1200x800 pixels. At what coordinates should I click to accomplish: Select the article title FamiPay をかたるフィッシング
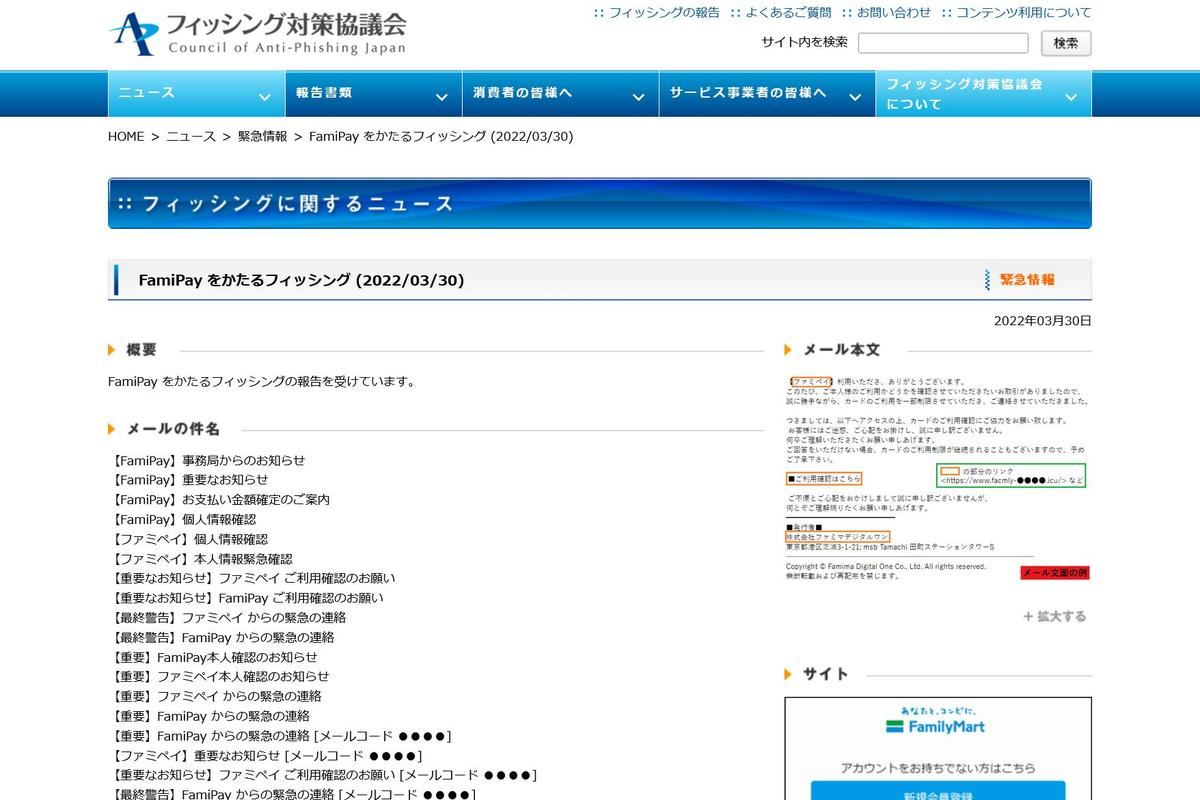[x=301, y=280]
